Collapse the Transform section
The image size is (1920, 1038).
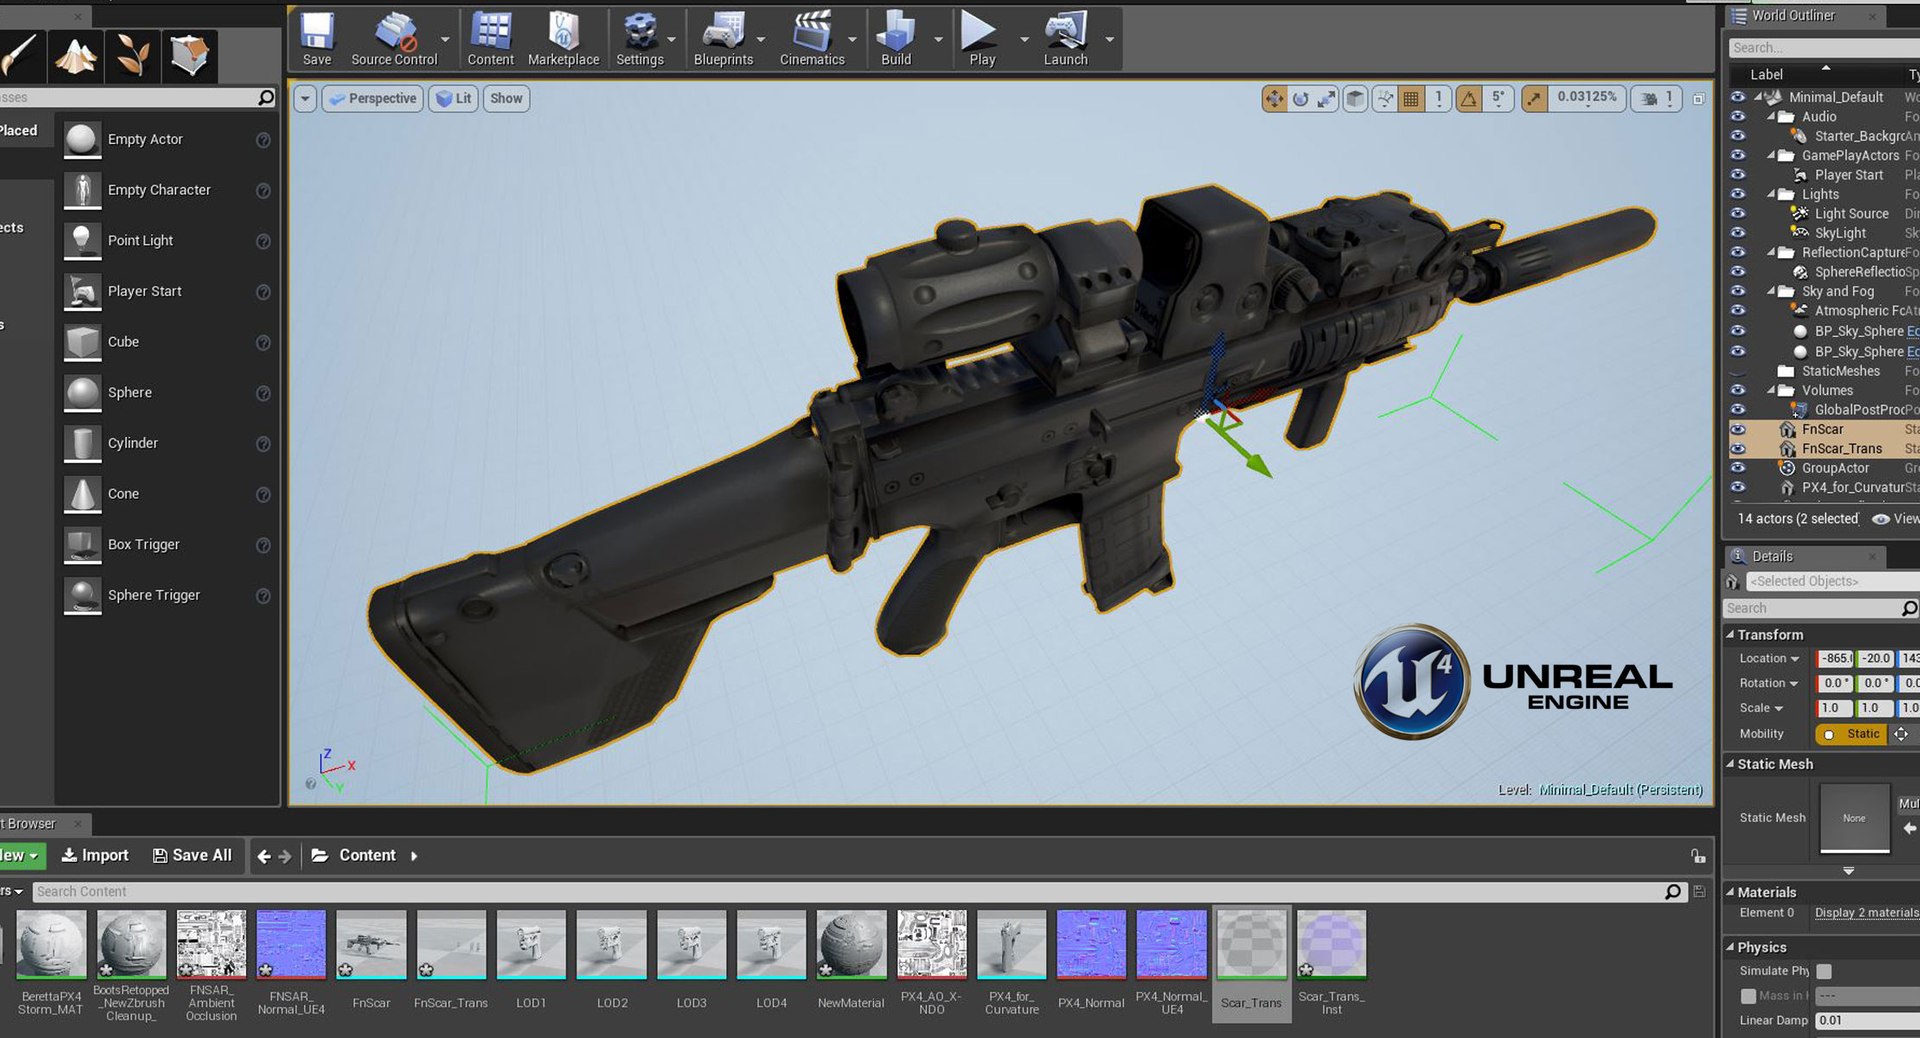click(1730, 635)
